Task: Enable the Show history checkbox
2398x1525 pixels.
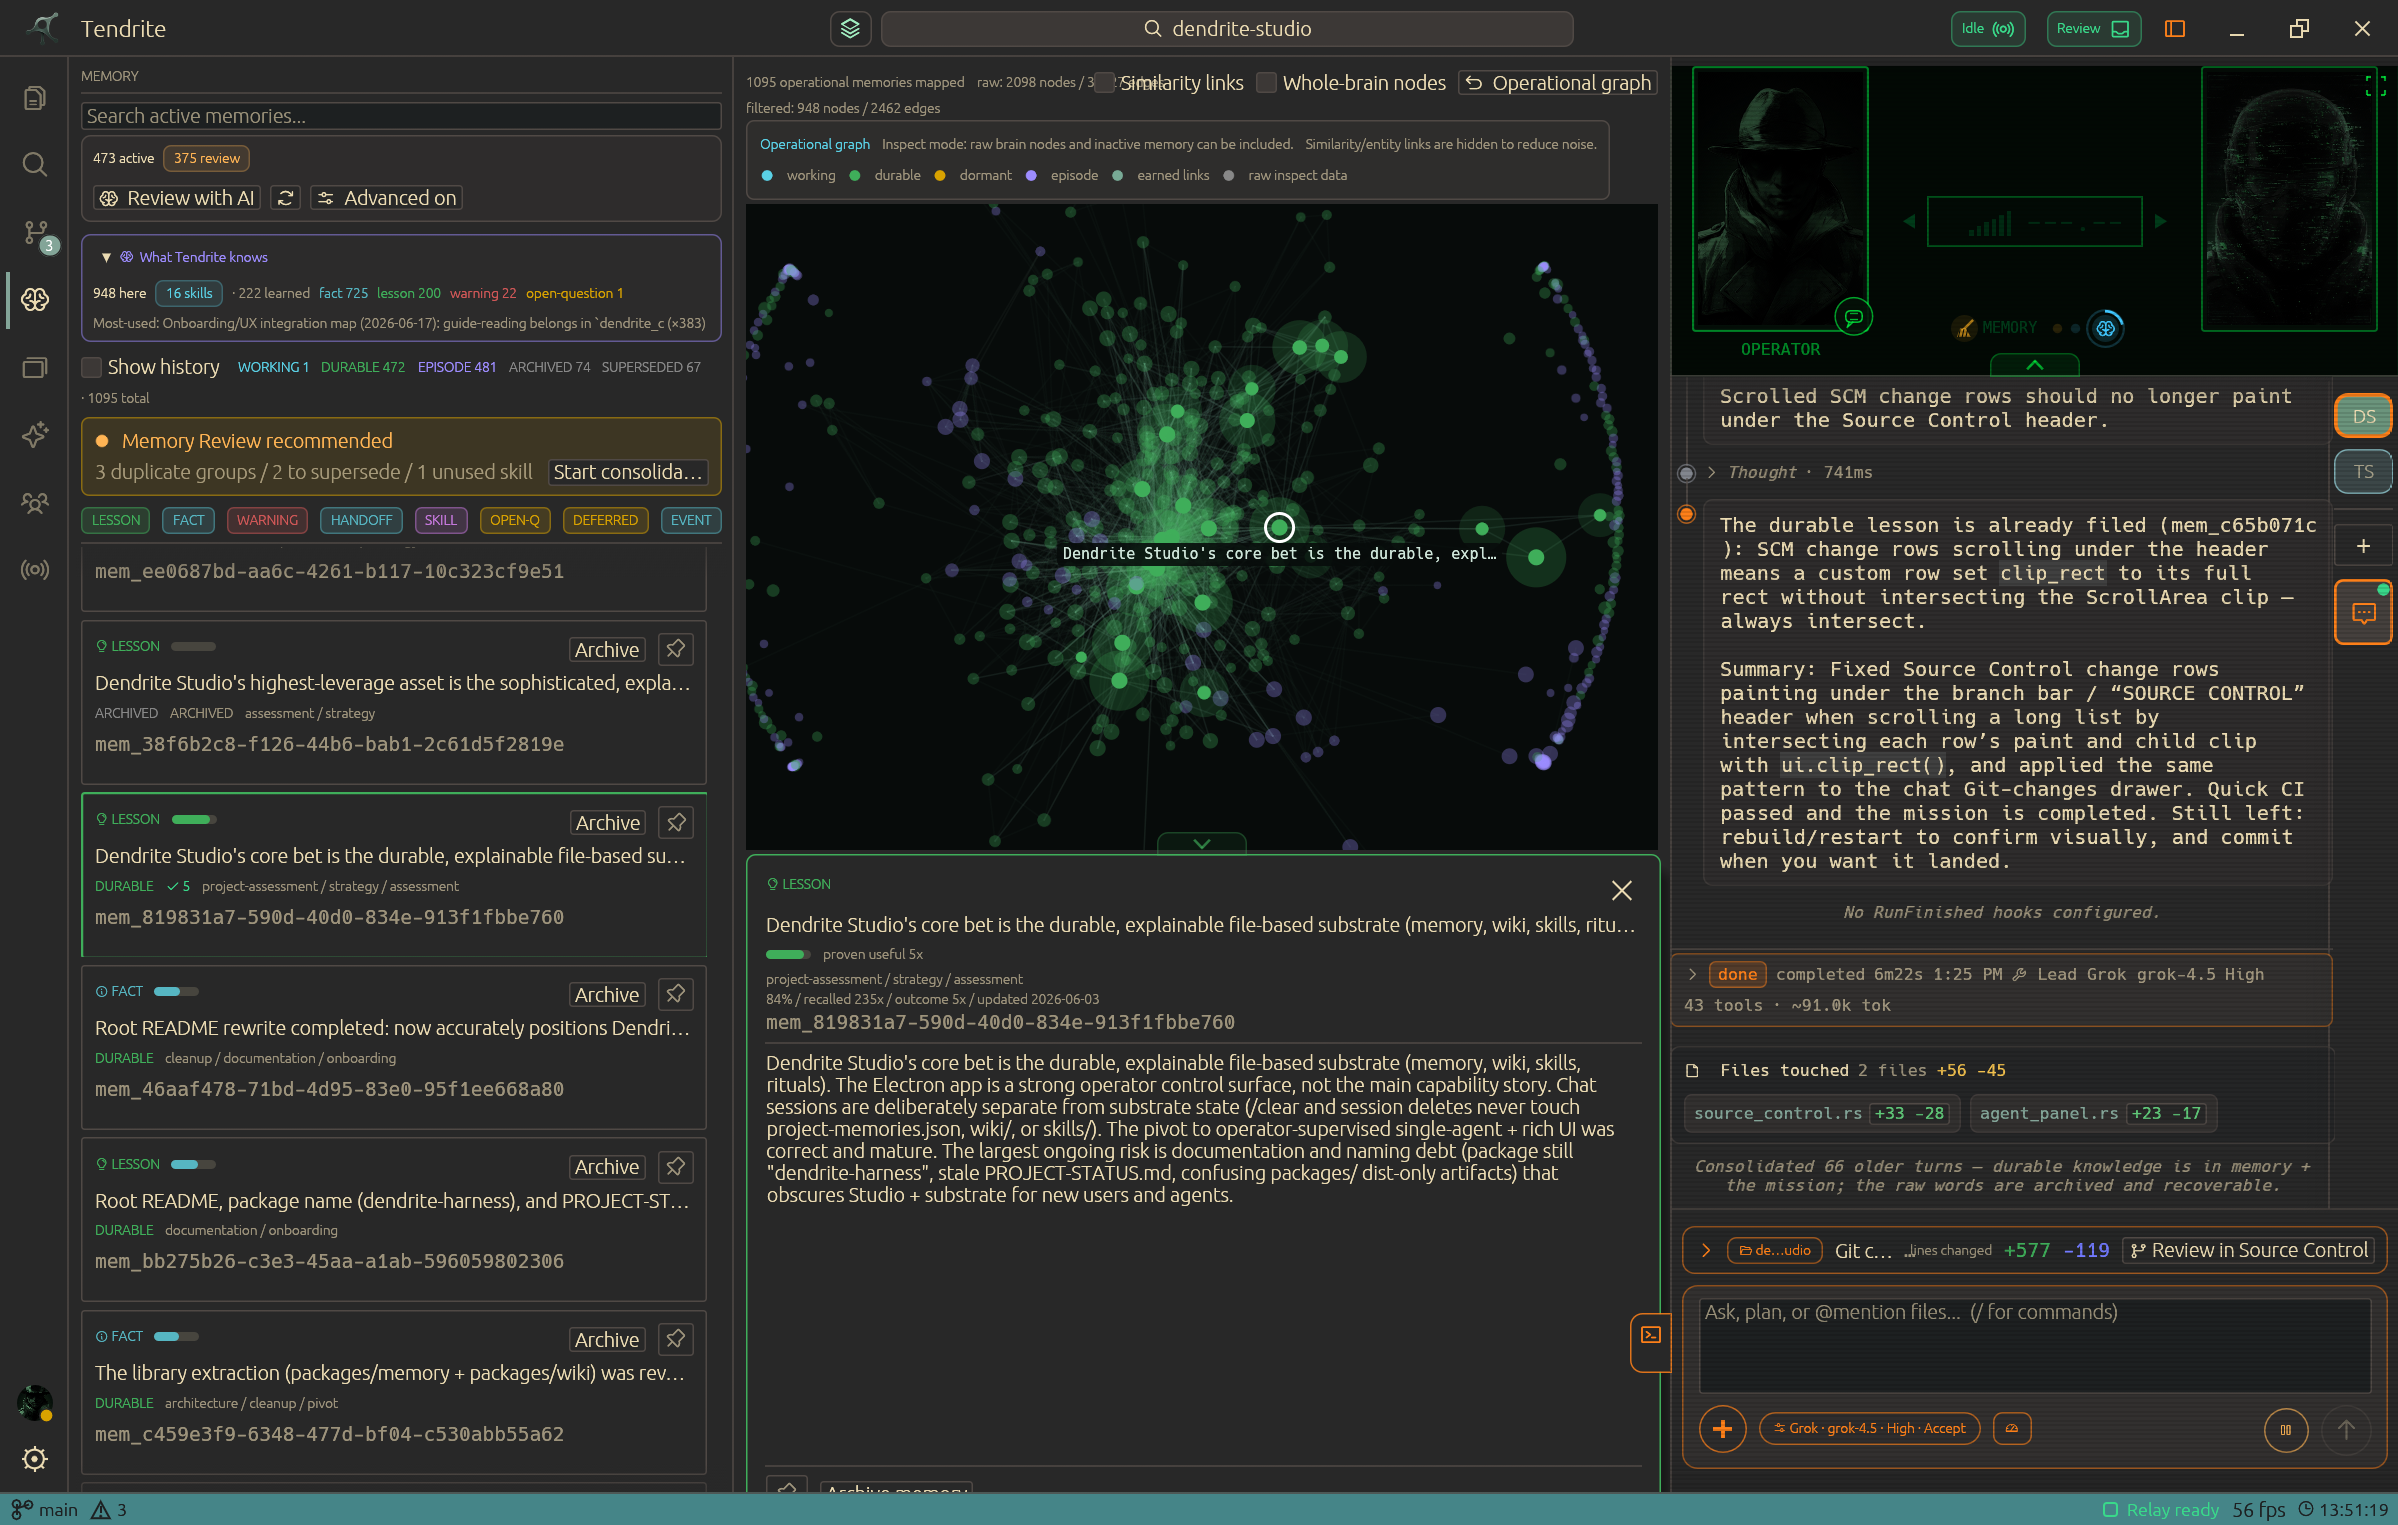Action: 92,367
